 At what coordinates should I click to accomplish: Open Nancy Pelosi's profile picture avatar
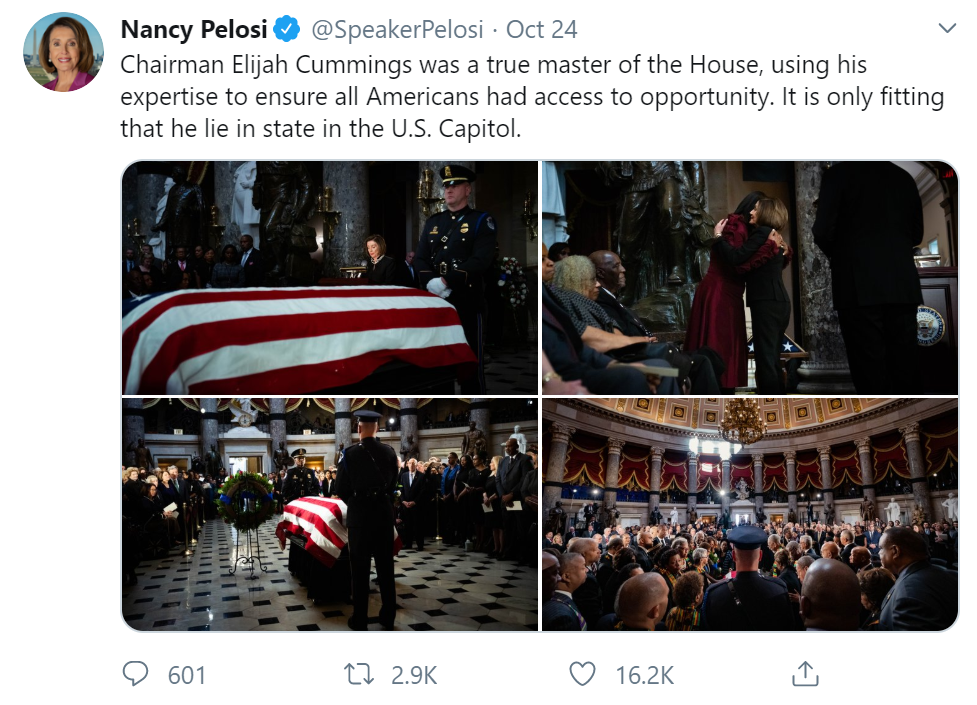pyautogui.click(x=63, y=52)
